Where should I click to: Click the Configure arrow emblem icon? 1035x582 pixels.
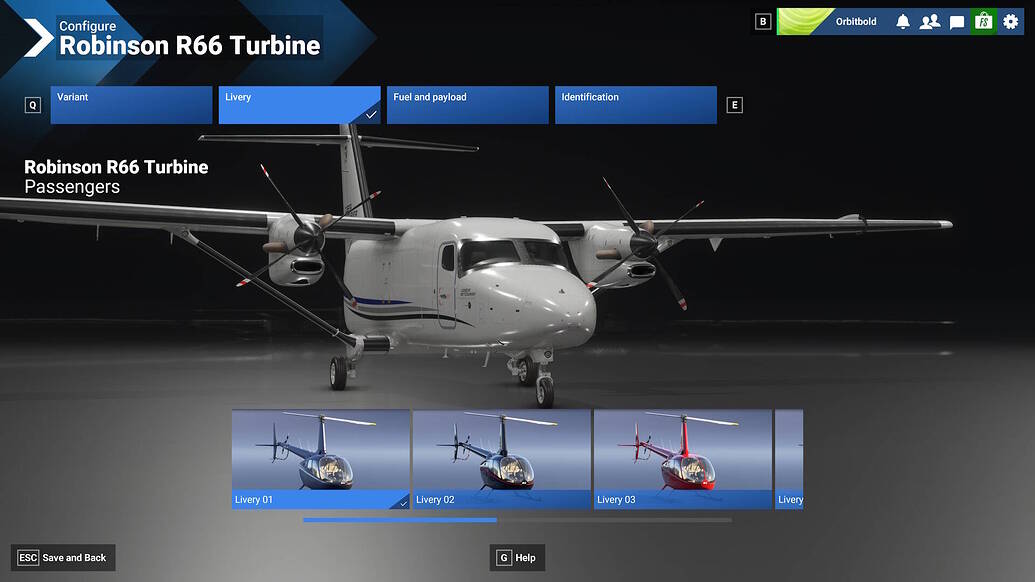(x=37, y=38)
